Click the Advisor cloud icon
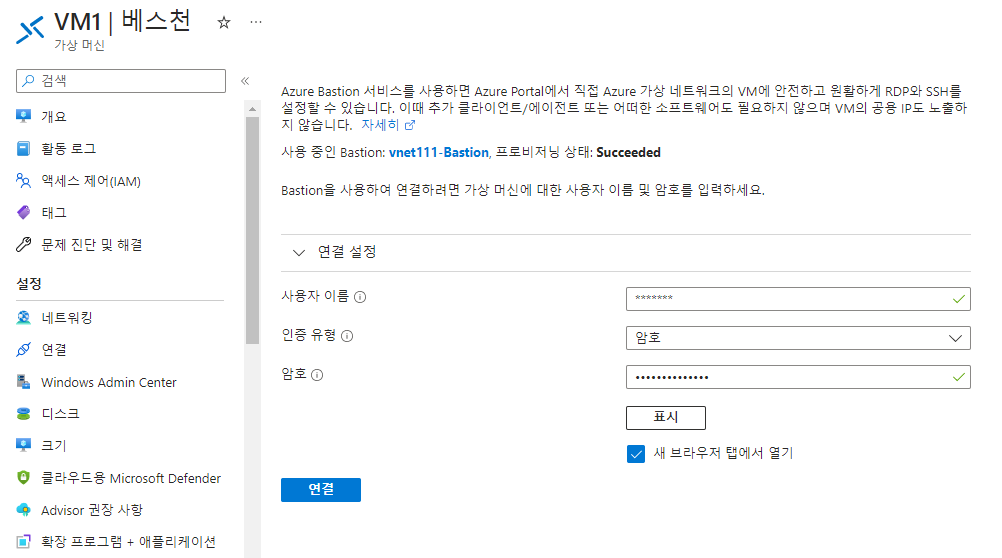1002x558 pixels. coord(24,510)
